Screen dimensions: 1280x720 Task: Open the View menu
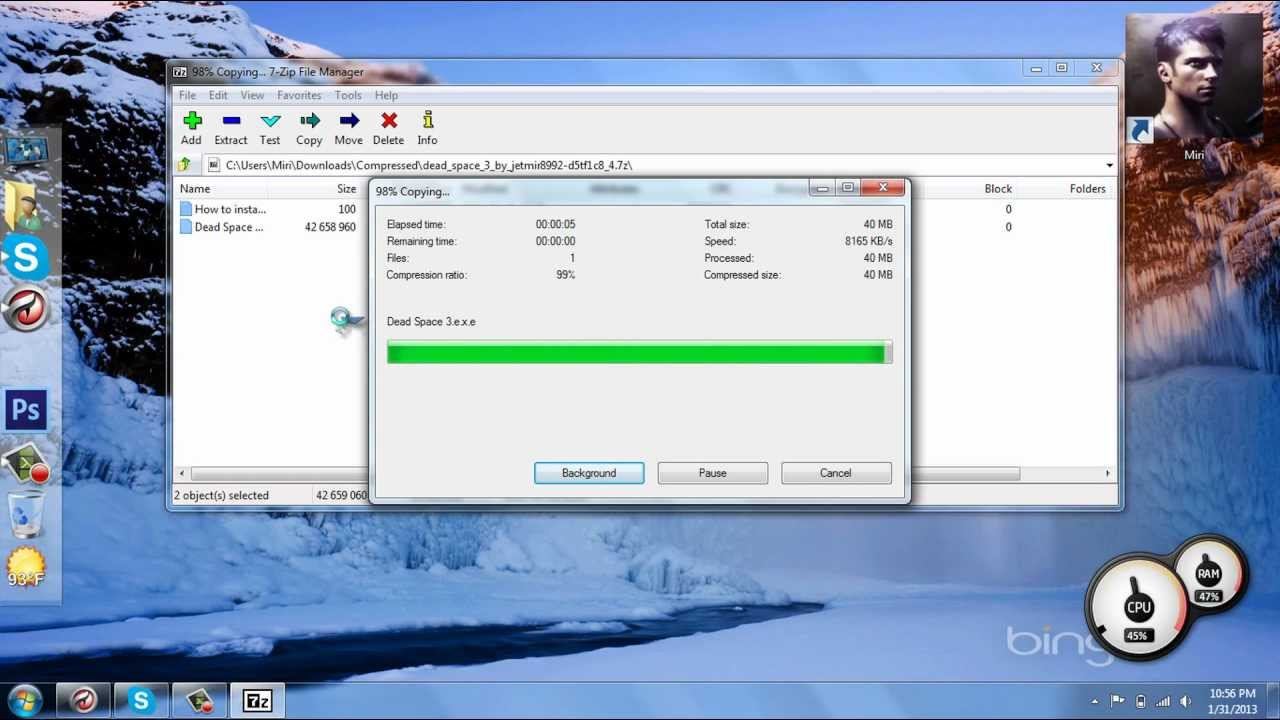point(252,95)
